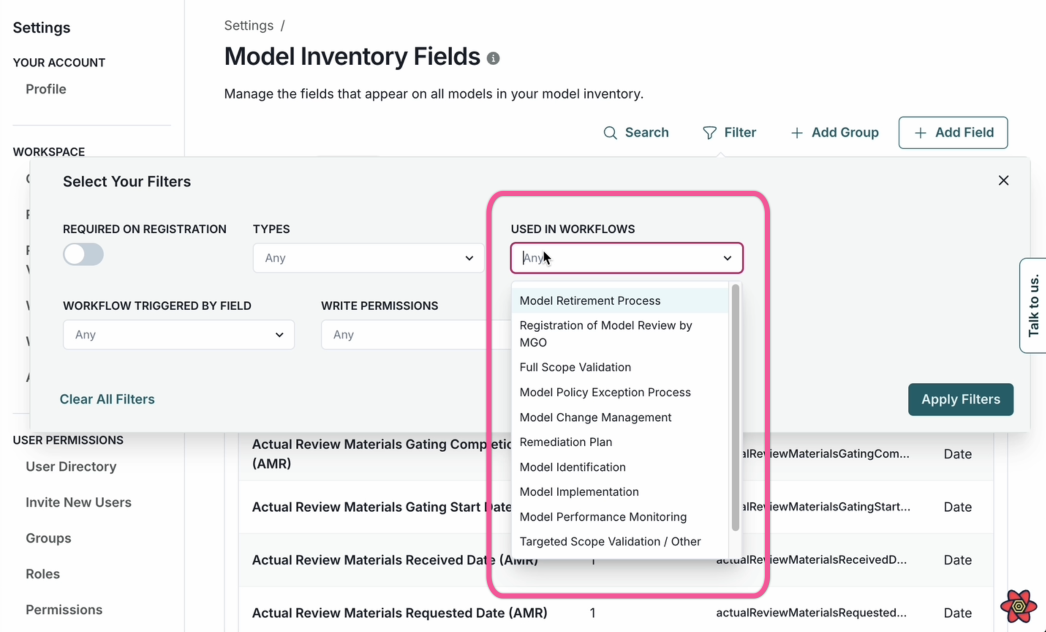Image resolution: width=1046 pixels, height=632 pixels.
Task: Click the info icon beside Model Inventory Fields
Action: (492, 58)
